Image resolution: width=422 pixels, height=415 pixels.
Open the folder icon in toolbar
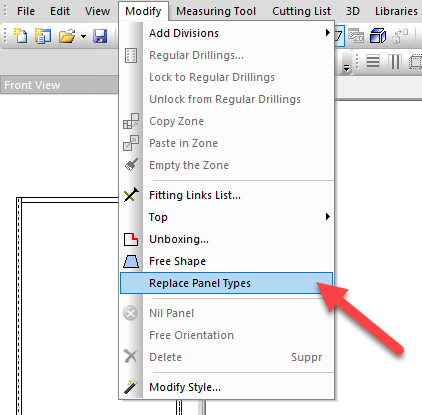pyautogui.click(x=67, y=36)
